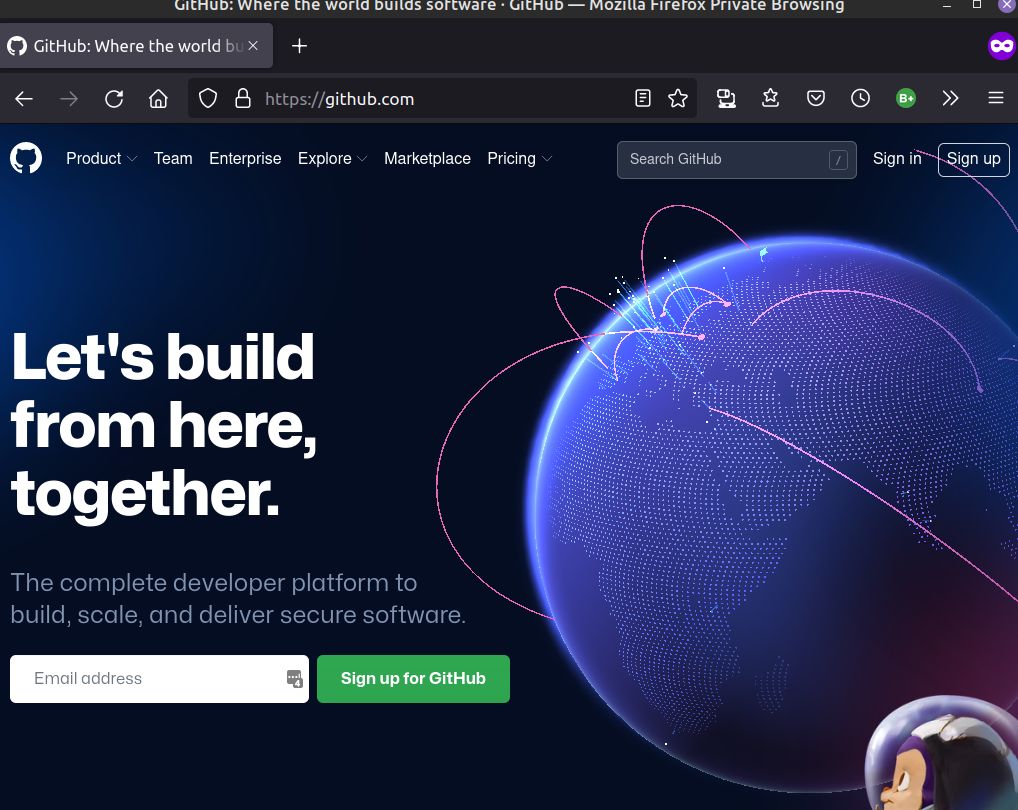Go back with the browser back arrow
The height and width of the screenshot is (810, 1018).
click(24, 99)
